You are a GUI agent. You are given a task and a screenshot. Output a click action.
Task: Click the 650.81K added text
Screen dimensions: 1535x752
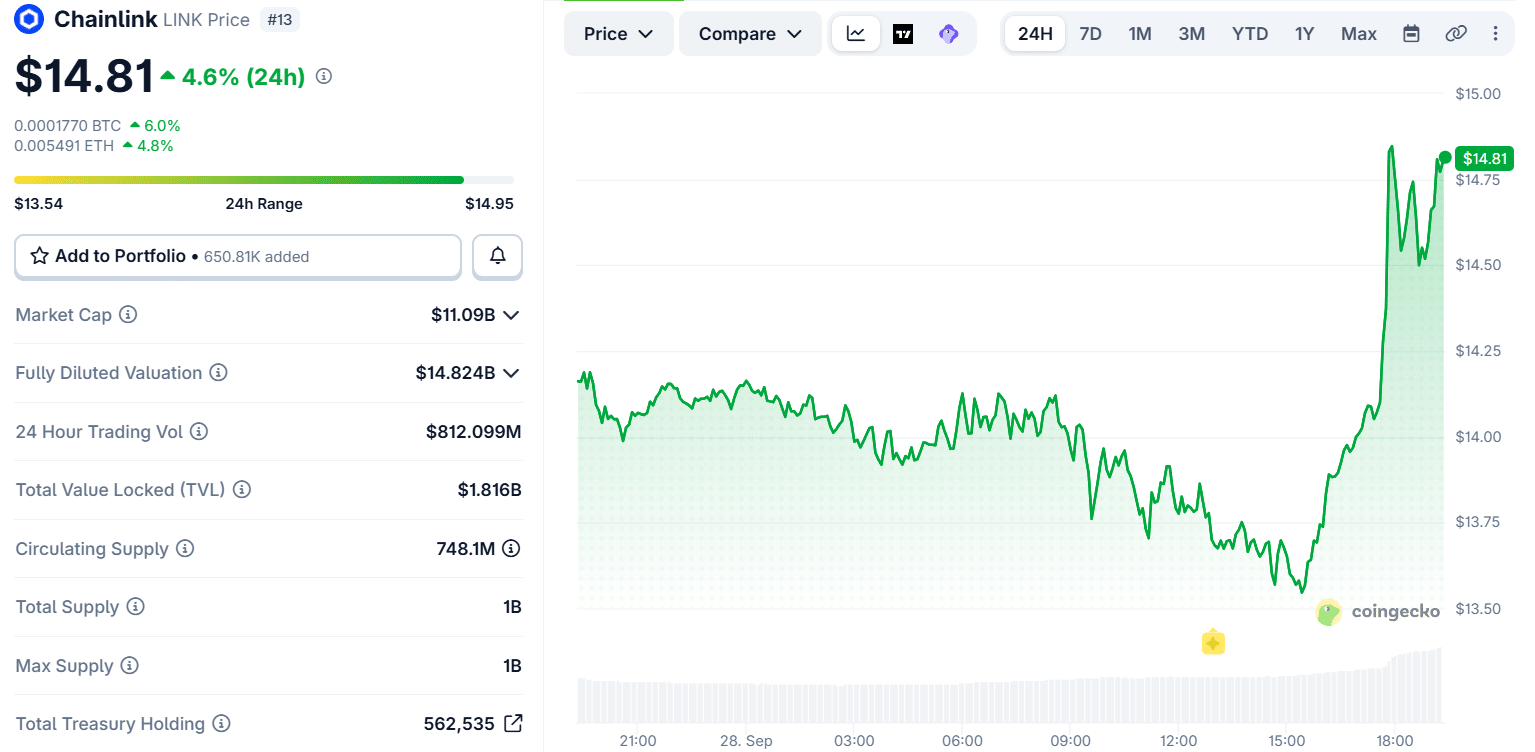pos(256,257)
